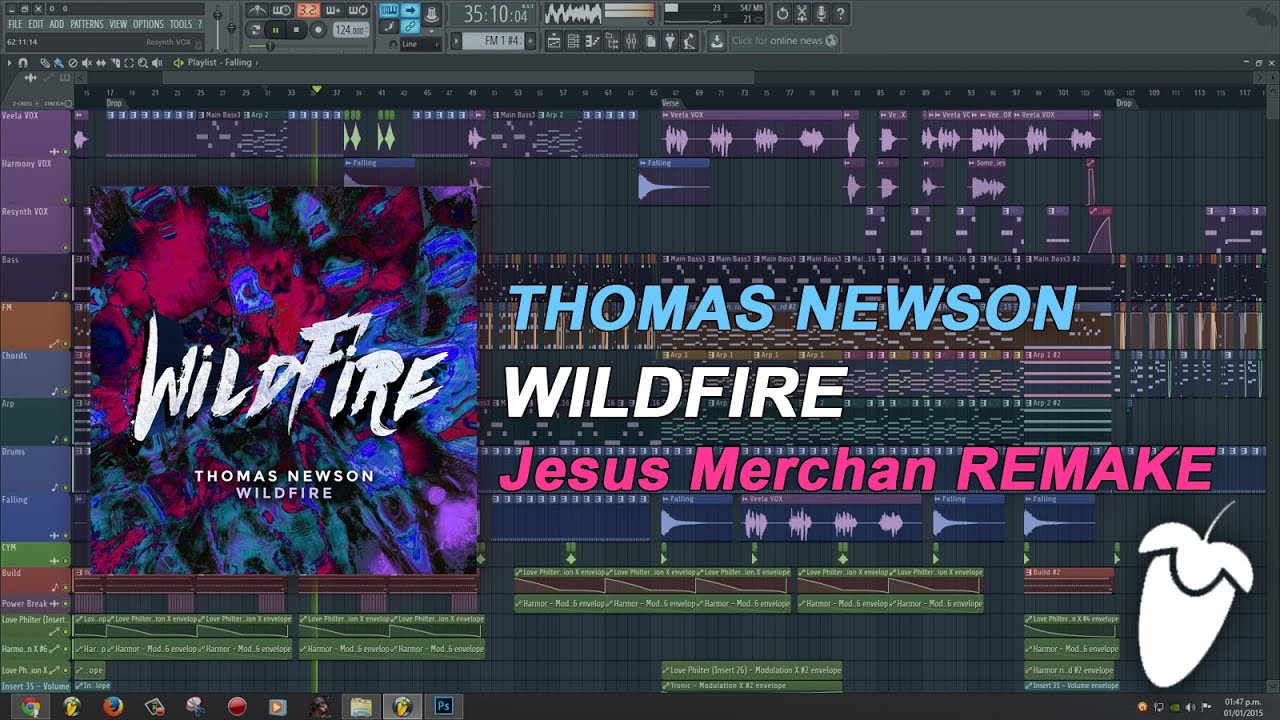The height and width of the screenshot is (720, 1280).
Task: Open the Line snap dropdown
Action: pyautogui.click(x=420, y=44)
